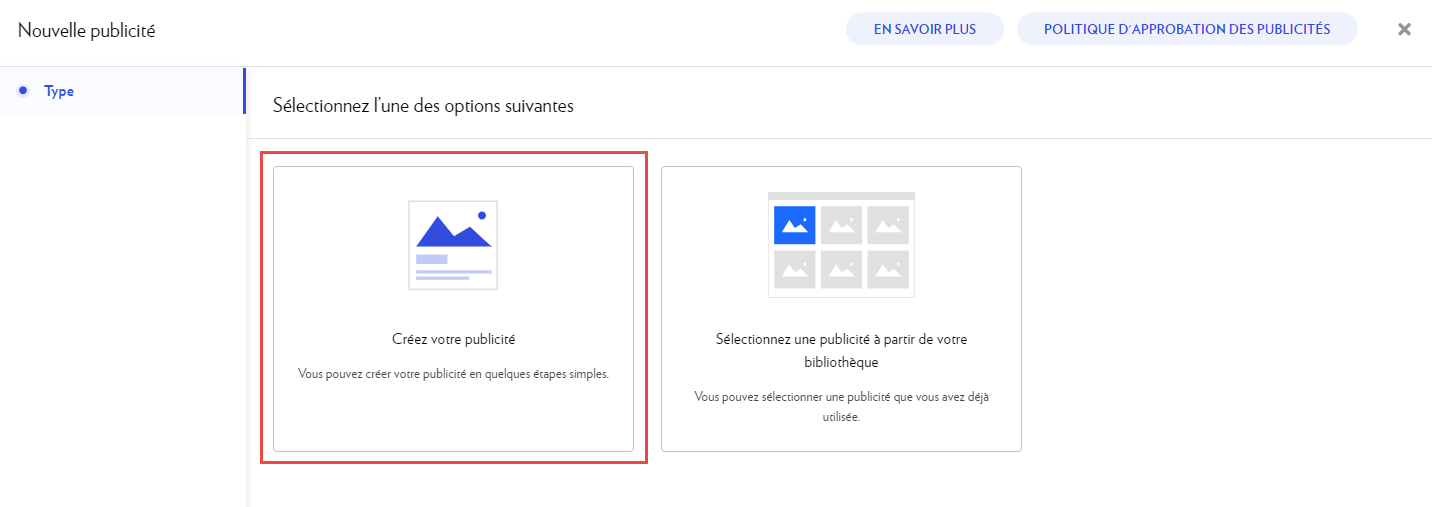Viewport: 1432px width, 507px height.
Task: Click the mountain picture in the create-ad illustration
Action: [x=453, y=230]
